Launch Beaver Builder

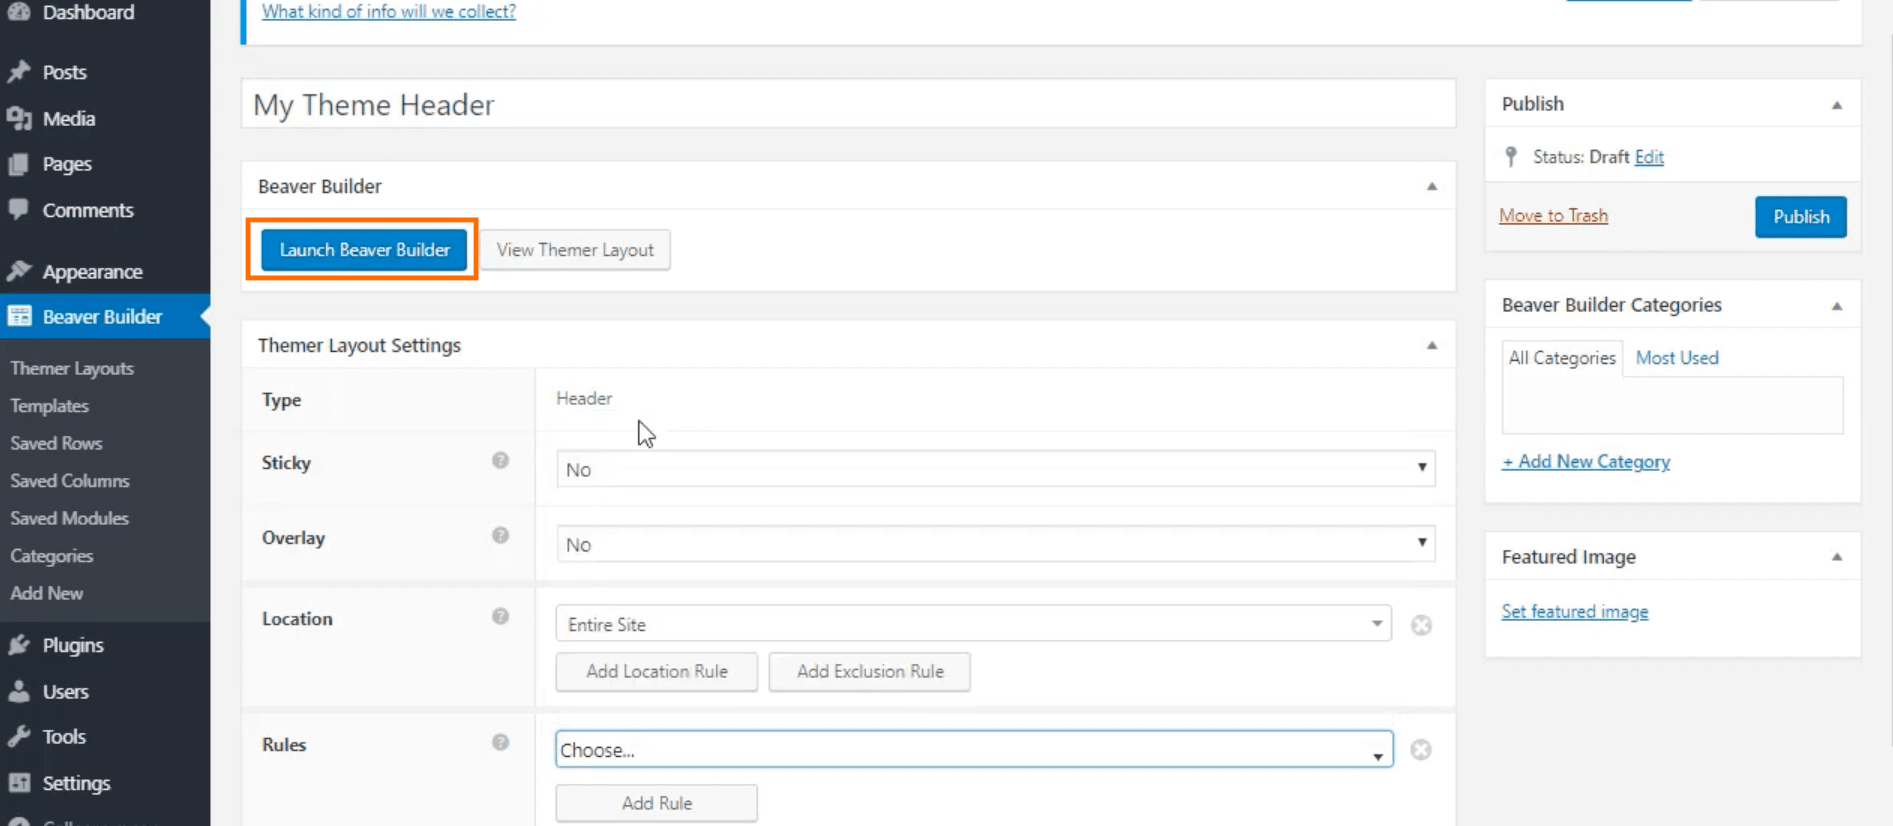click(x=364, y=250)
